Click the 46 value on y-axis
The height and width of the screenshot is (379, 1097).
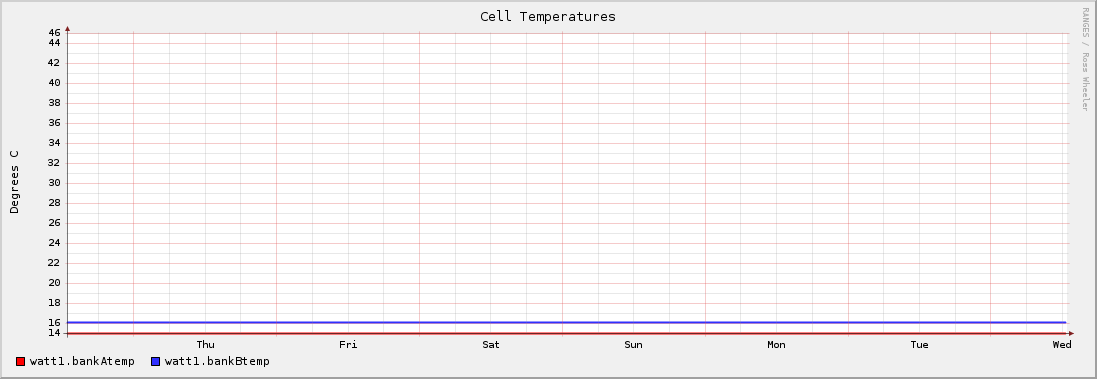pos(55,33)
